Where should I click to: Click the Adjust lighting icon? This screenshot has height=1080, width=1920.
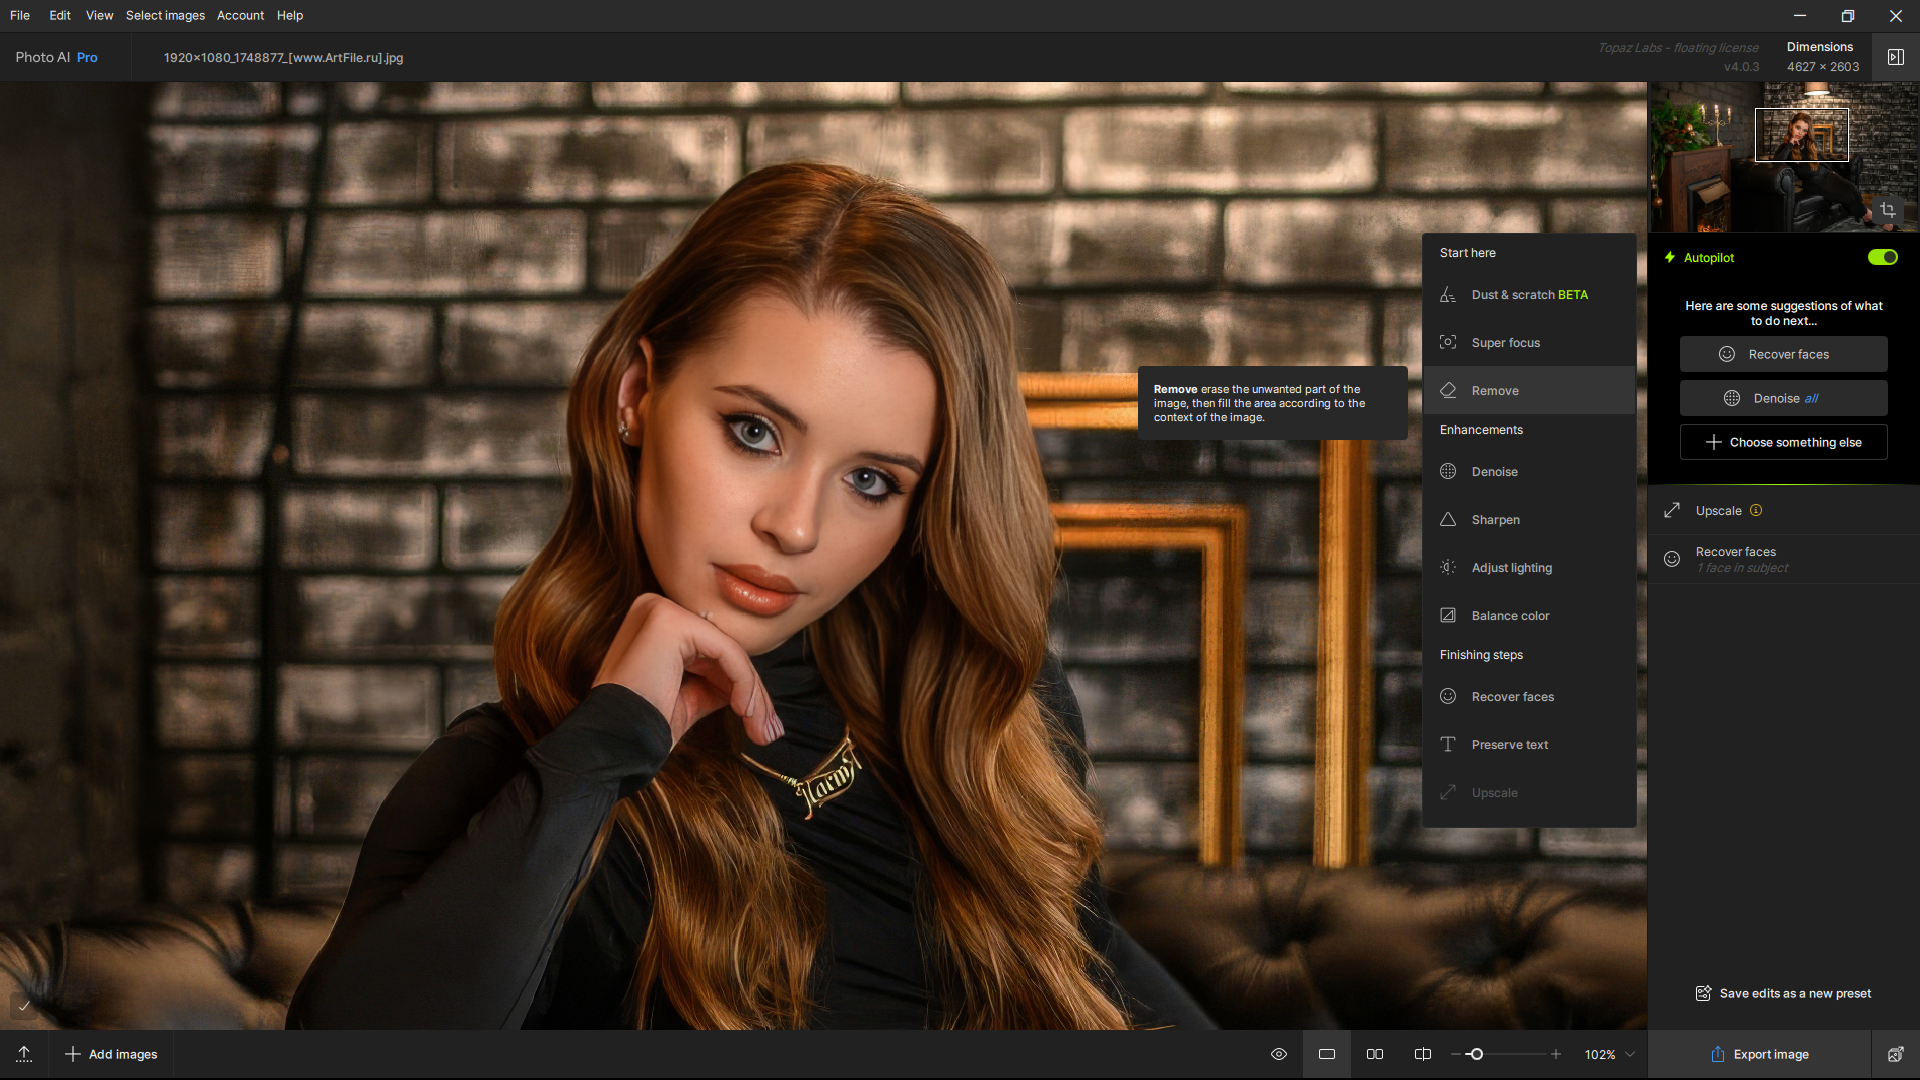pyautogui.click(x=1448, y=568)
